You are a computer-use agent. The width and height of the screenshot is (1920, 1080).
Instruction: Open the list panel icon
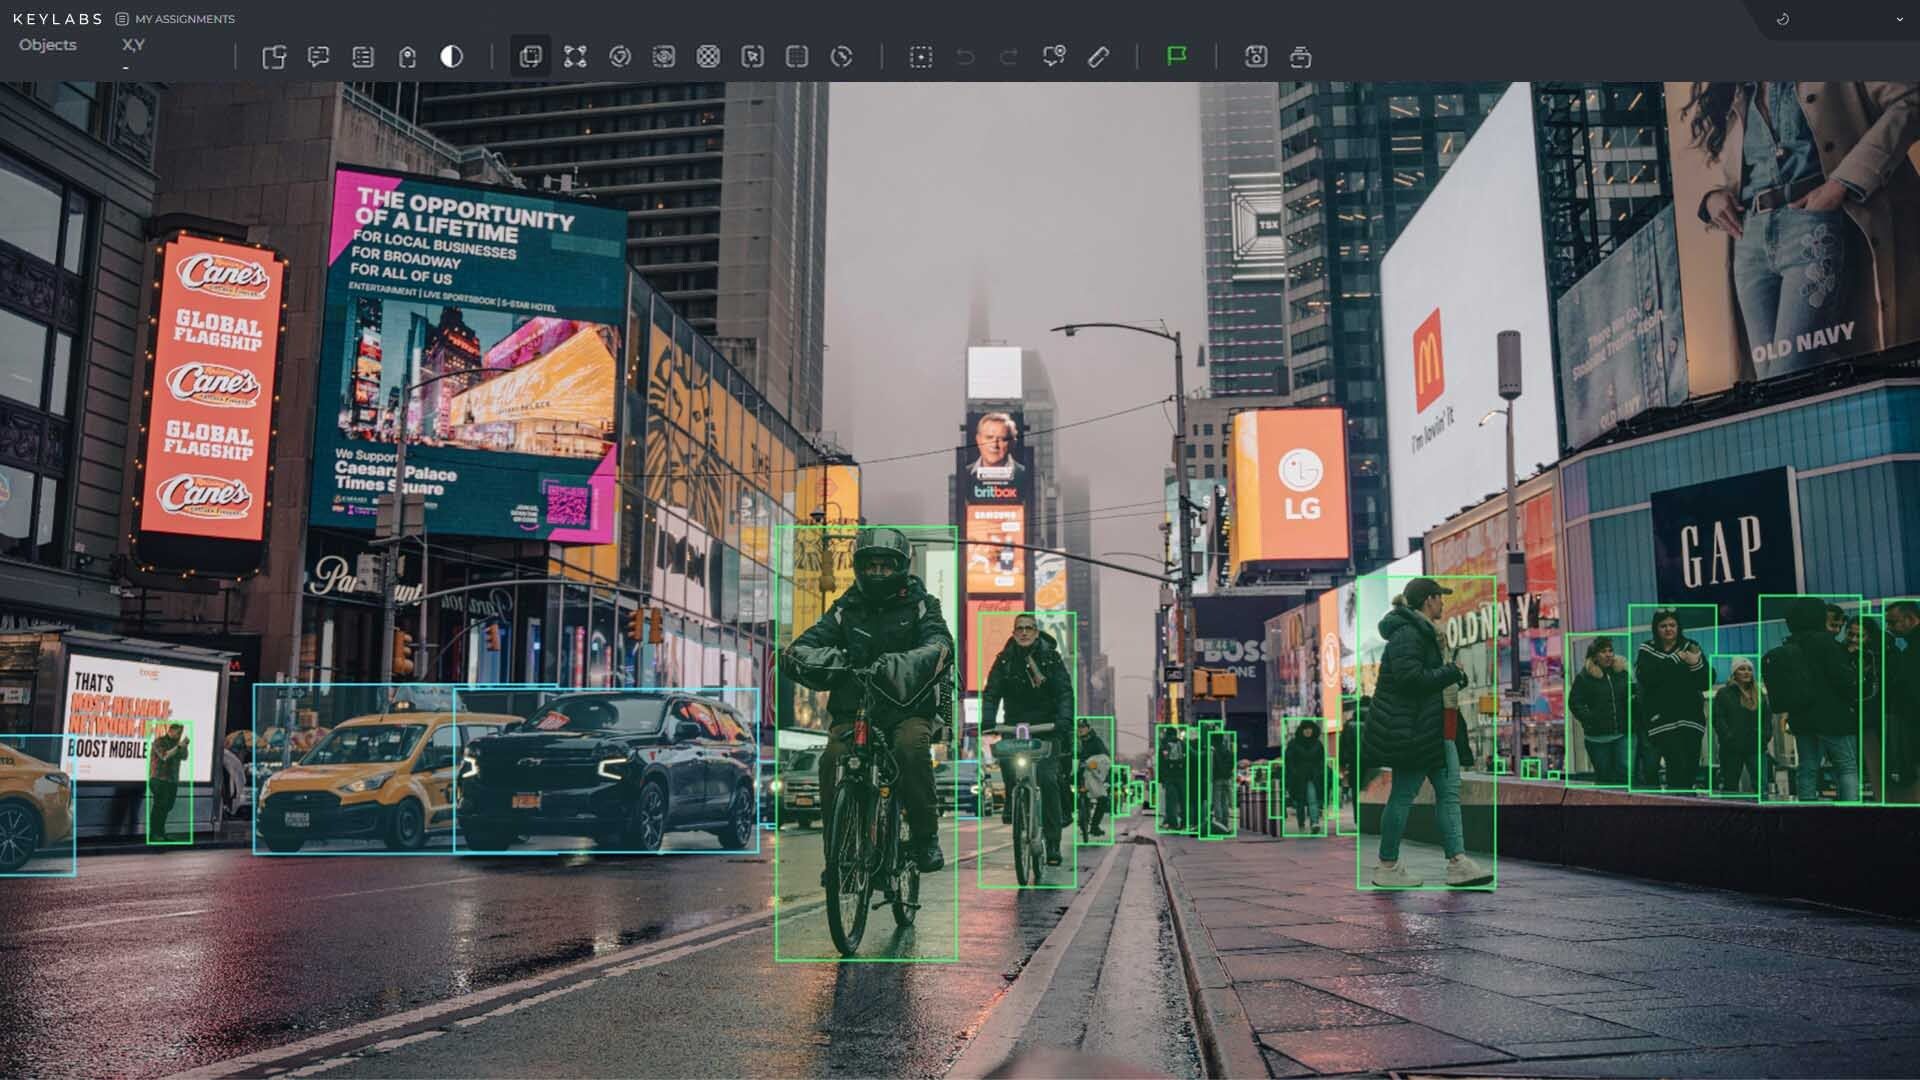point(363,57)
